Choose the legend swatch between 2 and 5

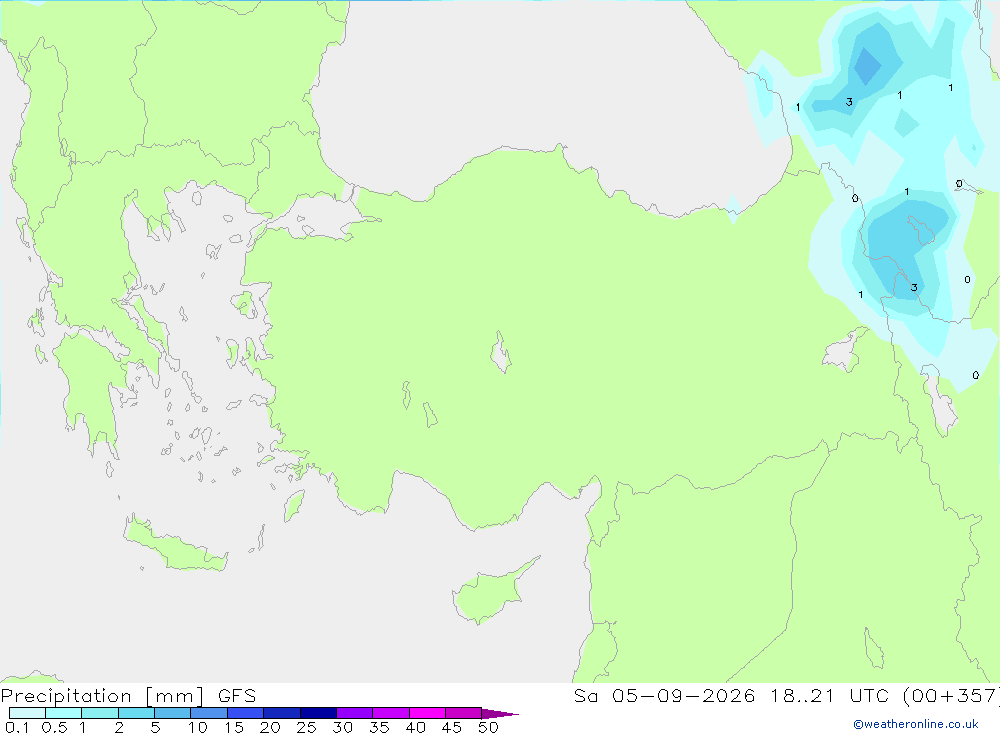pos(136,713)
